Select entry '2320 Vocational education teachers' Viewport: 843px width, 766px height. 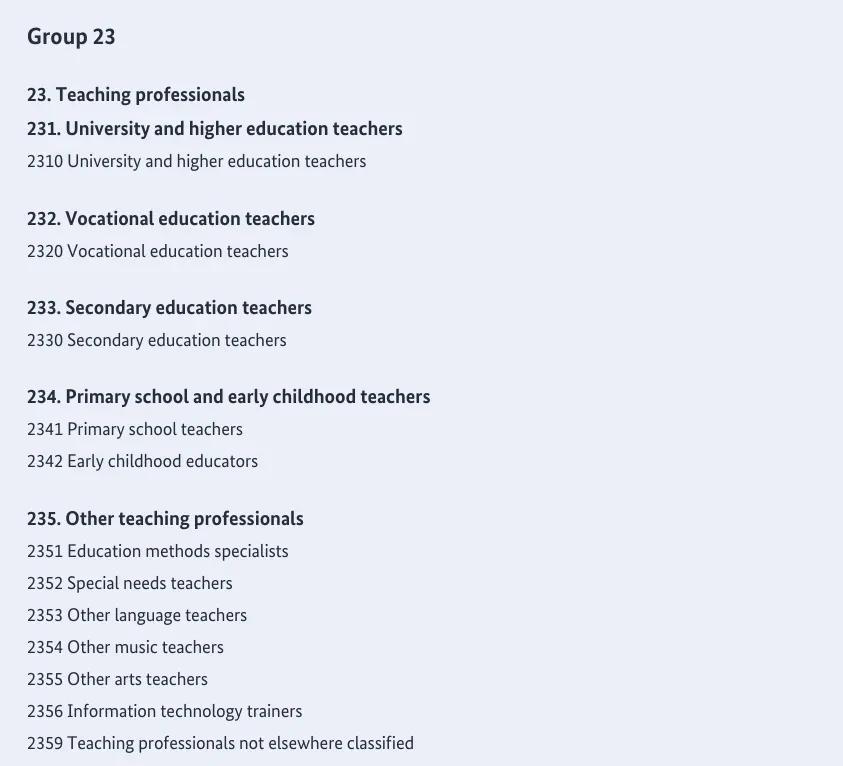[157, 251]
